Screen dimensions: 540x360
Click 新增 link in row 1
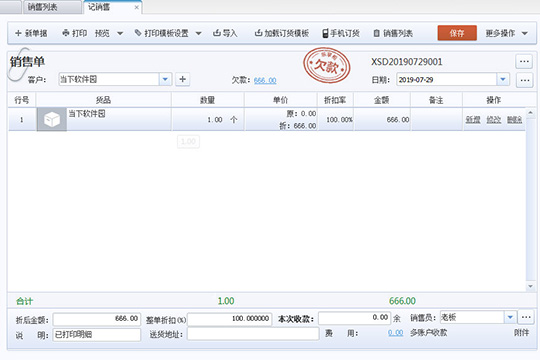(x=473, y=120)
